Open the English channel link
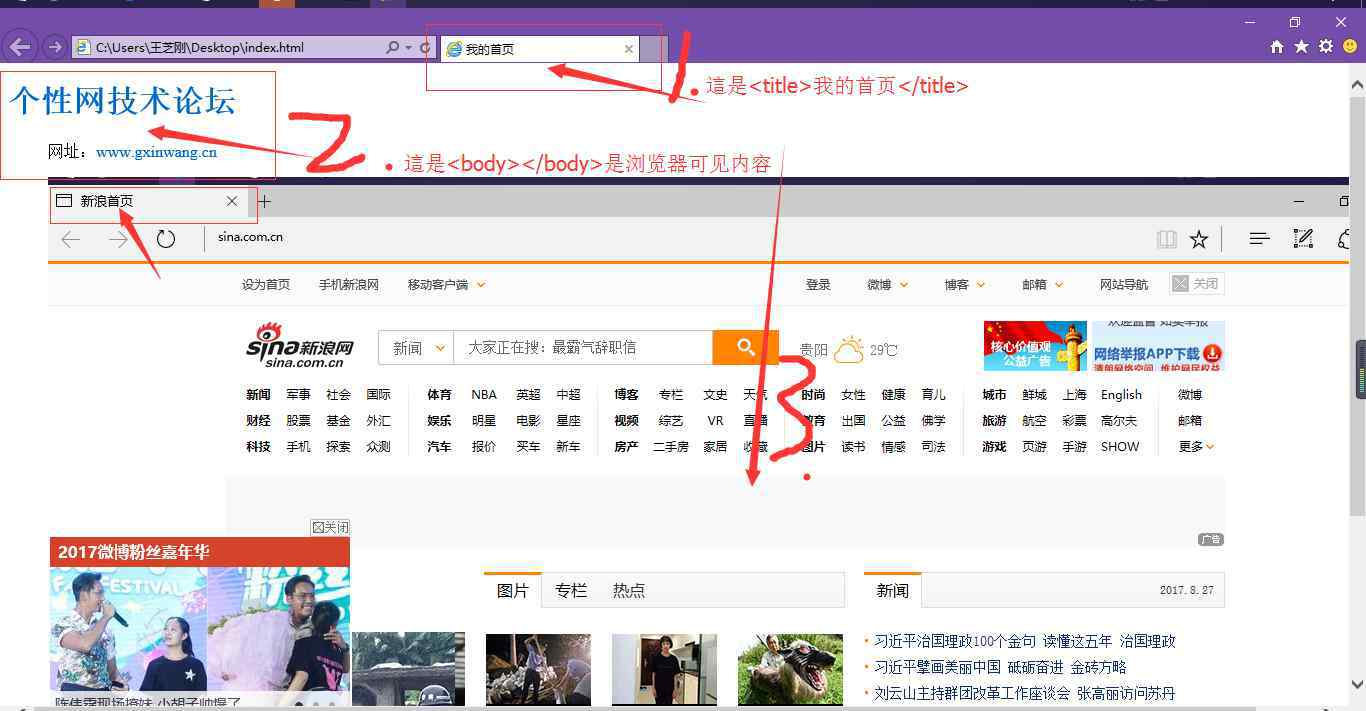This screenshot has height=711, width=1366. click(x=1121, y=394)
